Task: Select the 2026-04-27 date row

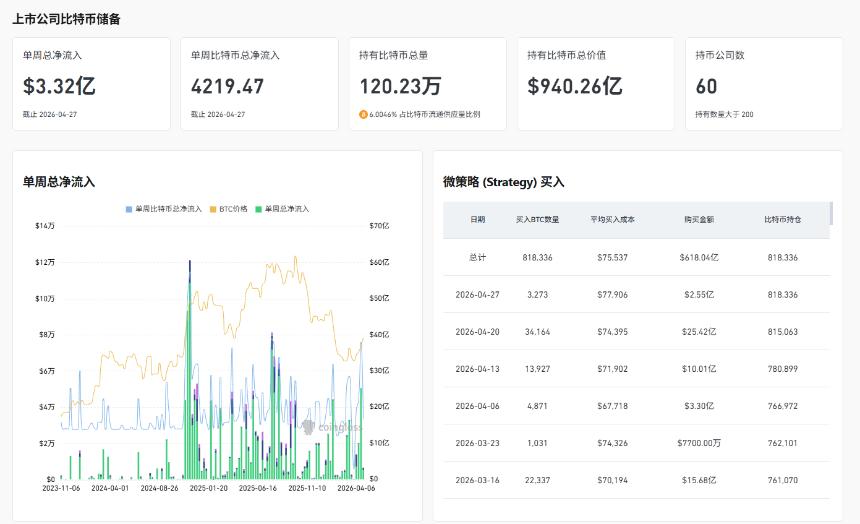Action: (477, 295)
